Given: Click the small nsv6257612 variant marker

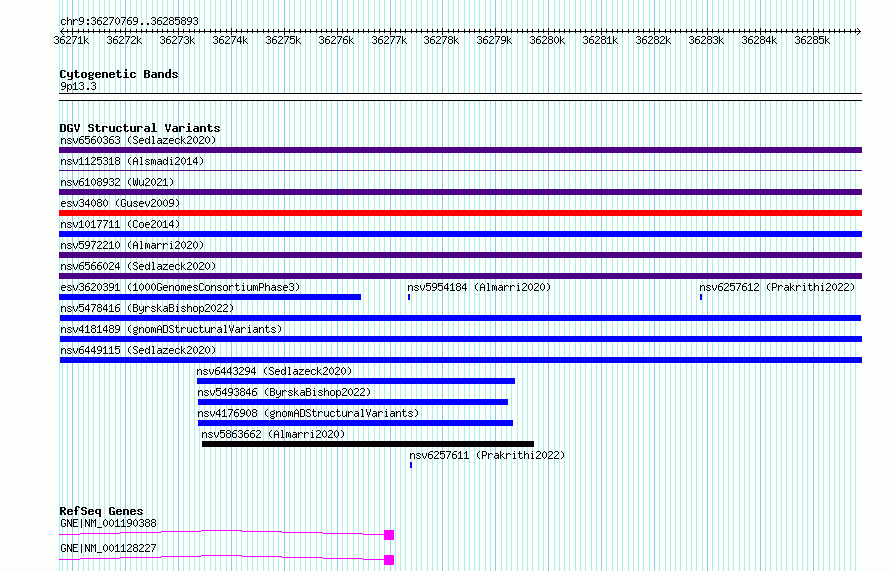Looking at the screenshot, I should pyautogui.click(x=701, y=297).
